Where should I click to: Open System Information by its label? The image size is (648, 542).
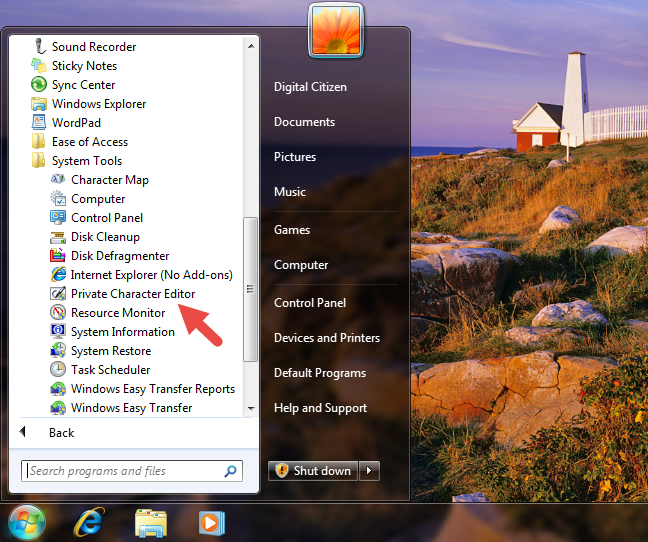pyautogui.click(x=123, y=332)
